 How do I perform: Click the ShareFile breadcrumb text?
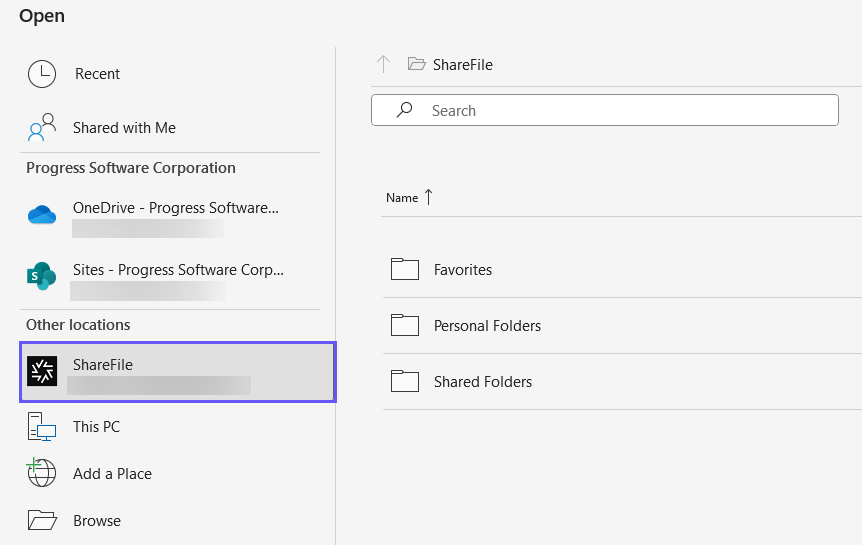pyautogui.click(x=463, y=65)
